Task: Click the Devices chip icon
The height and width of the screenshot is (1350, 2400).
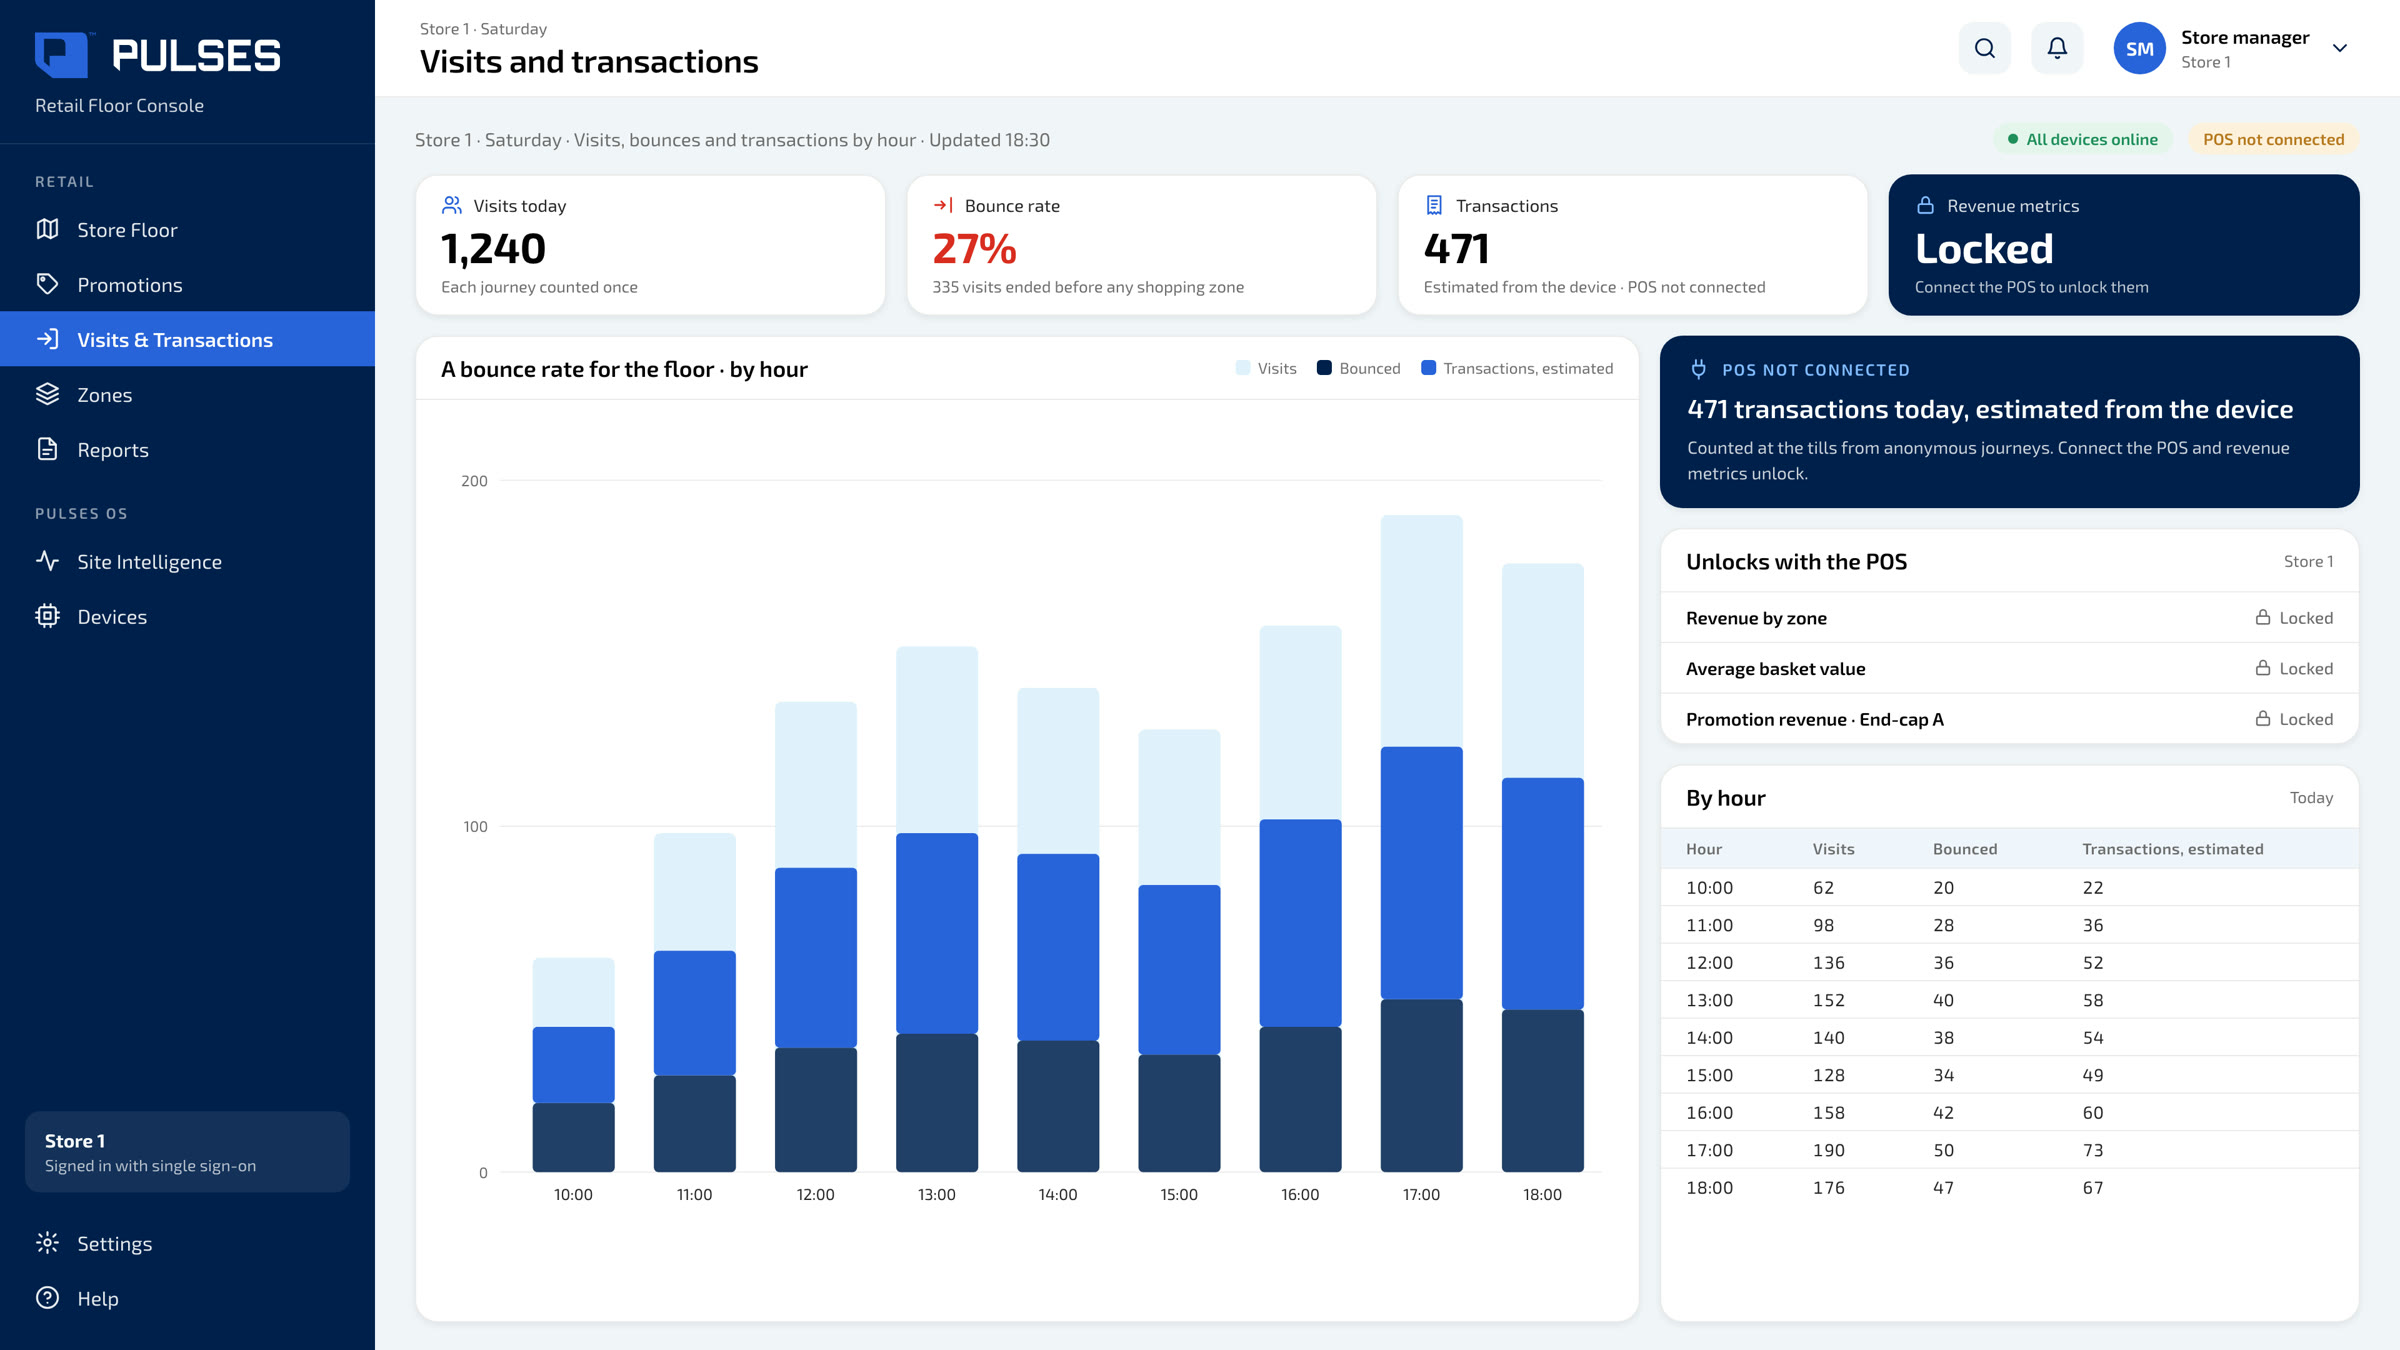Action: [x=47, y=616]
